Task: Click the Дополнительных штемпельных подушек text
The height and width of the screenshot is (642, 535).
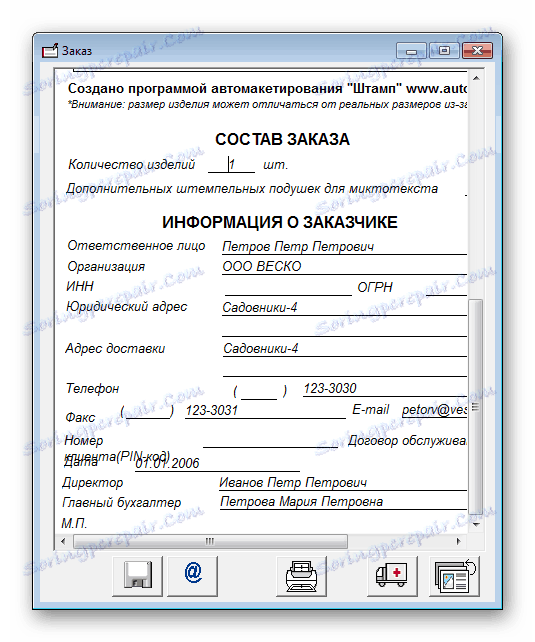Action: tap(252, 189)
